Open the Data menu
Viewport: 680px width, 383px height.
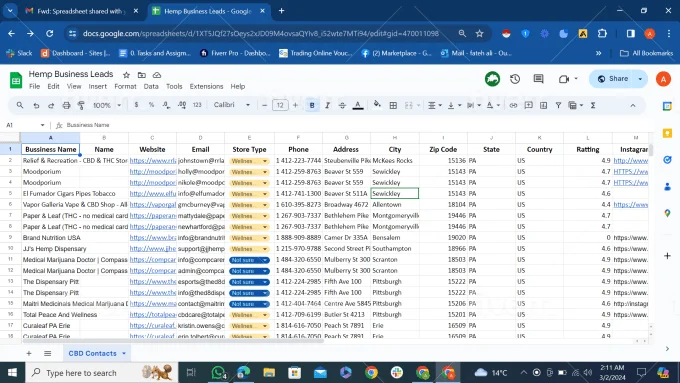(151, 86)
